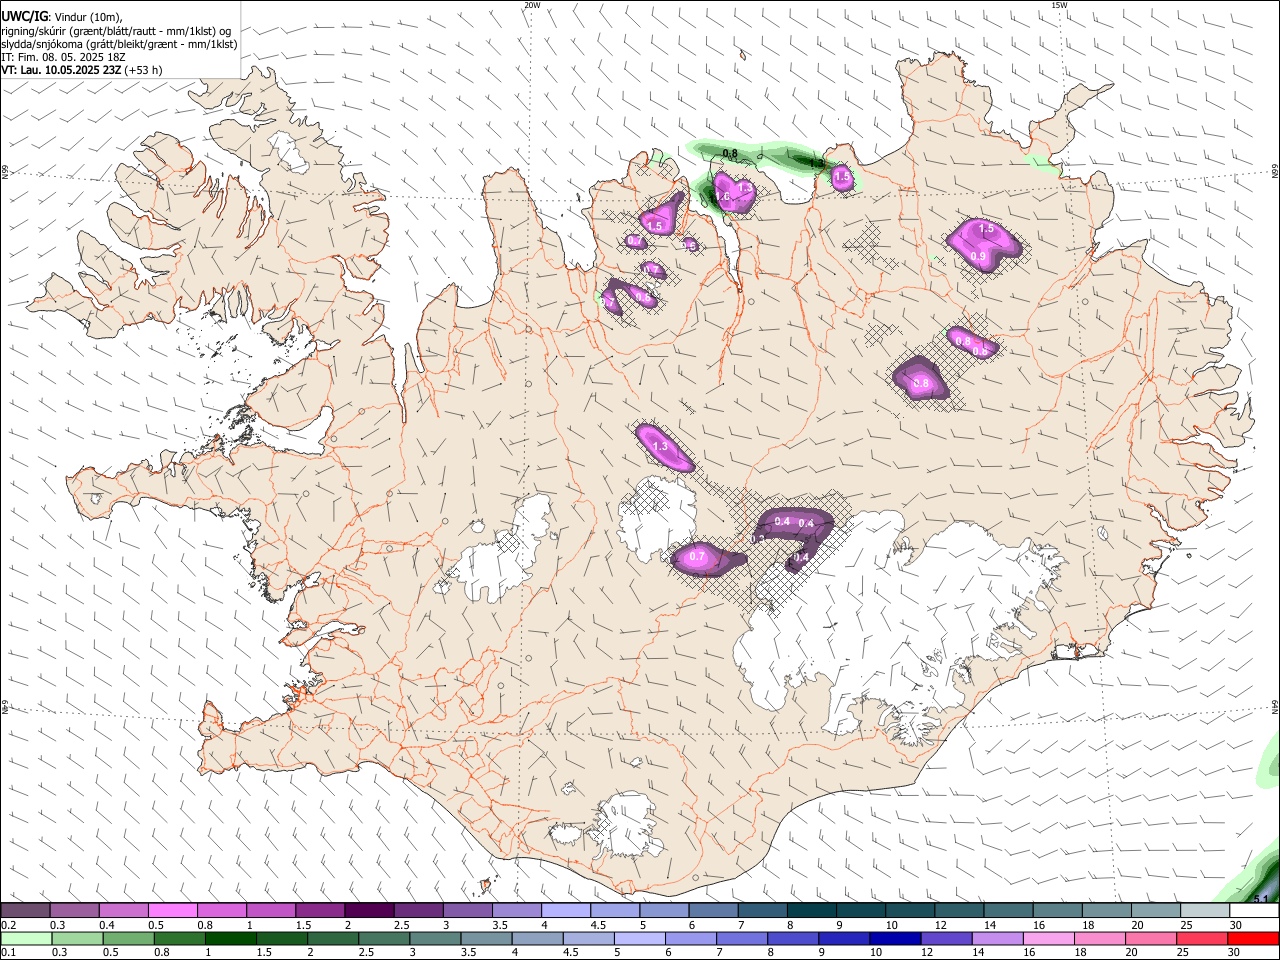Click the palest green first swatch of rain scale
Image resolution: width=1280 pixels, height=960 pixels.
pyautogui.click(x=25, y=939)
